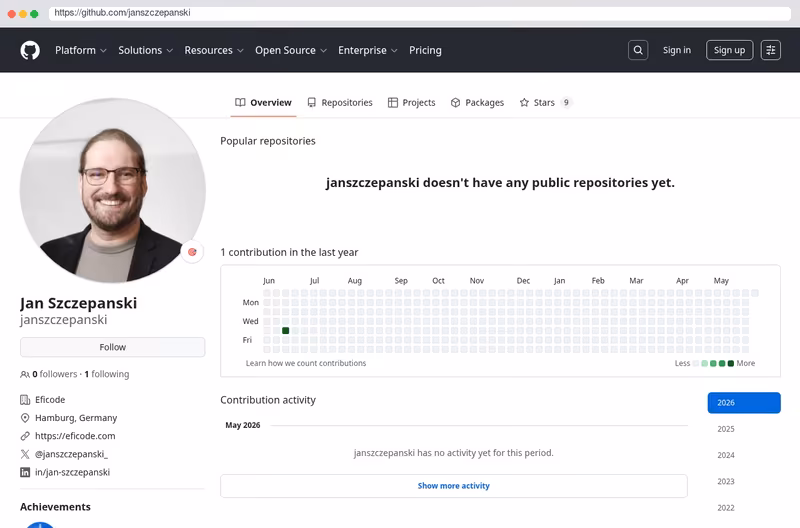The image size is (800, 528).
Task: Select year 2024 in contribution activity
Action: tap(726, 455)
